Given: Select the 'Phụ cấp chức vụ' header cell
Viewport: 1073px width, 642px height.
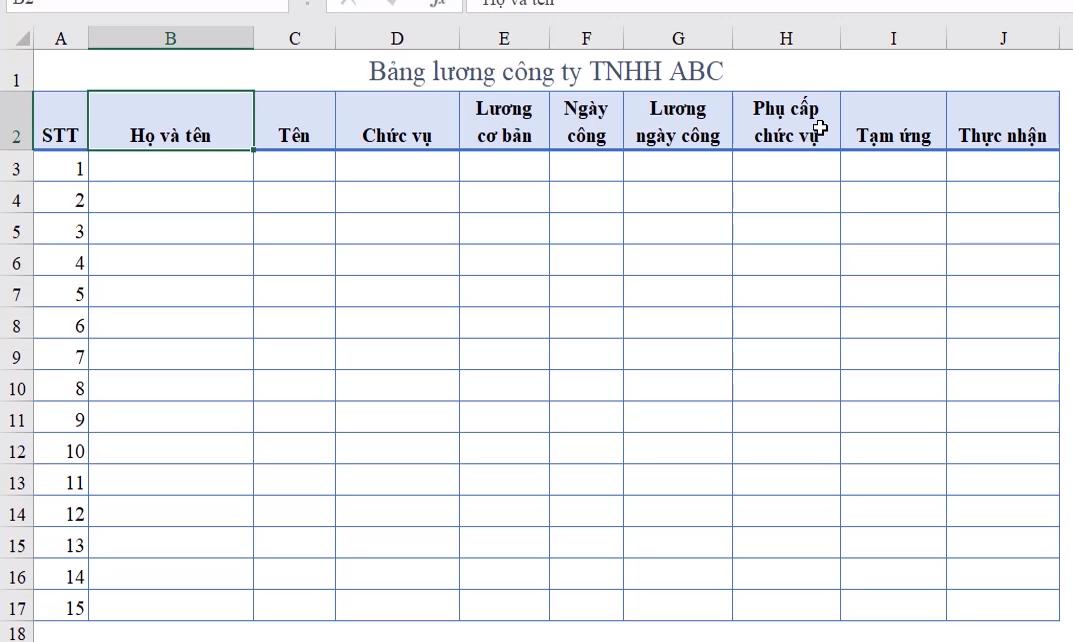Looking at the screenshot, I should pyautogui.click(x=787, y=120).
